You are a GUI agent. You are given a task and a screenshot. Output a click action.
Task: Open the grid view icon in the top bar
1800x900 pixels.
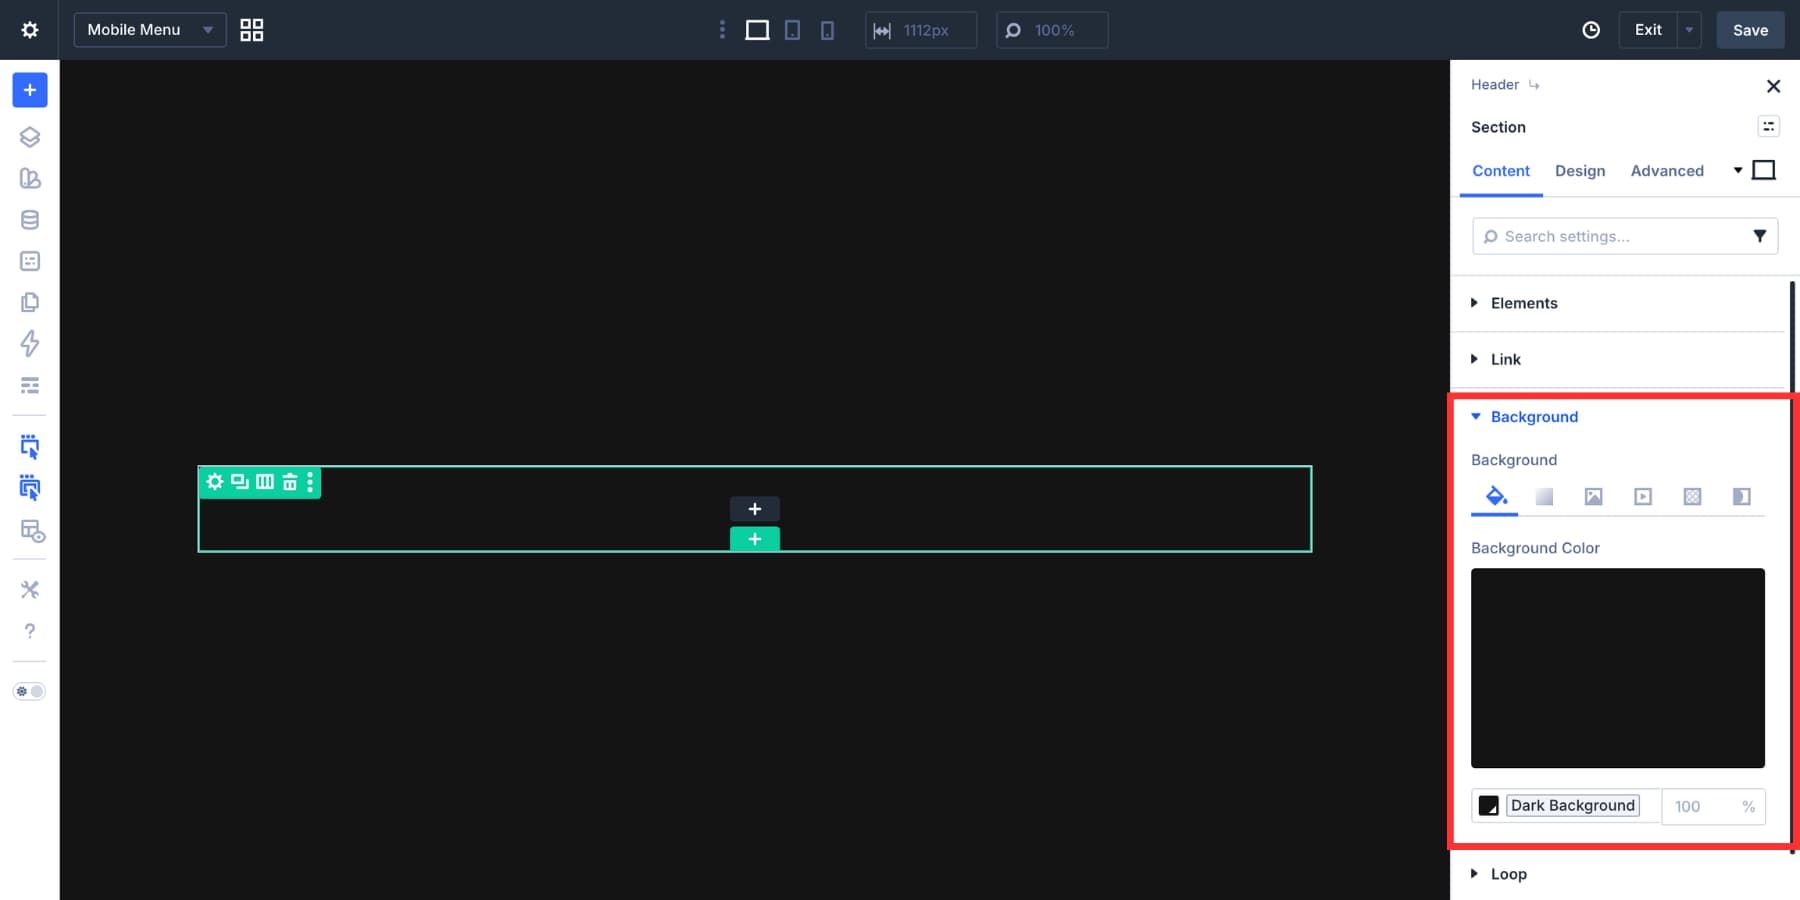tap(252, 30)
